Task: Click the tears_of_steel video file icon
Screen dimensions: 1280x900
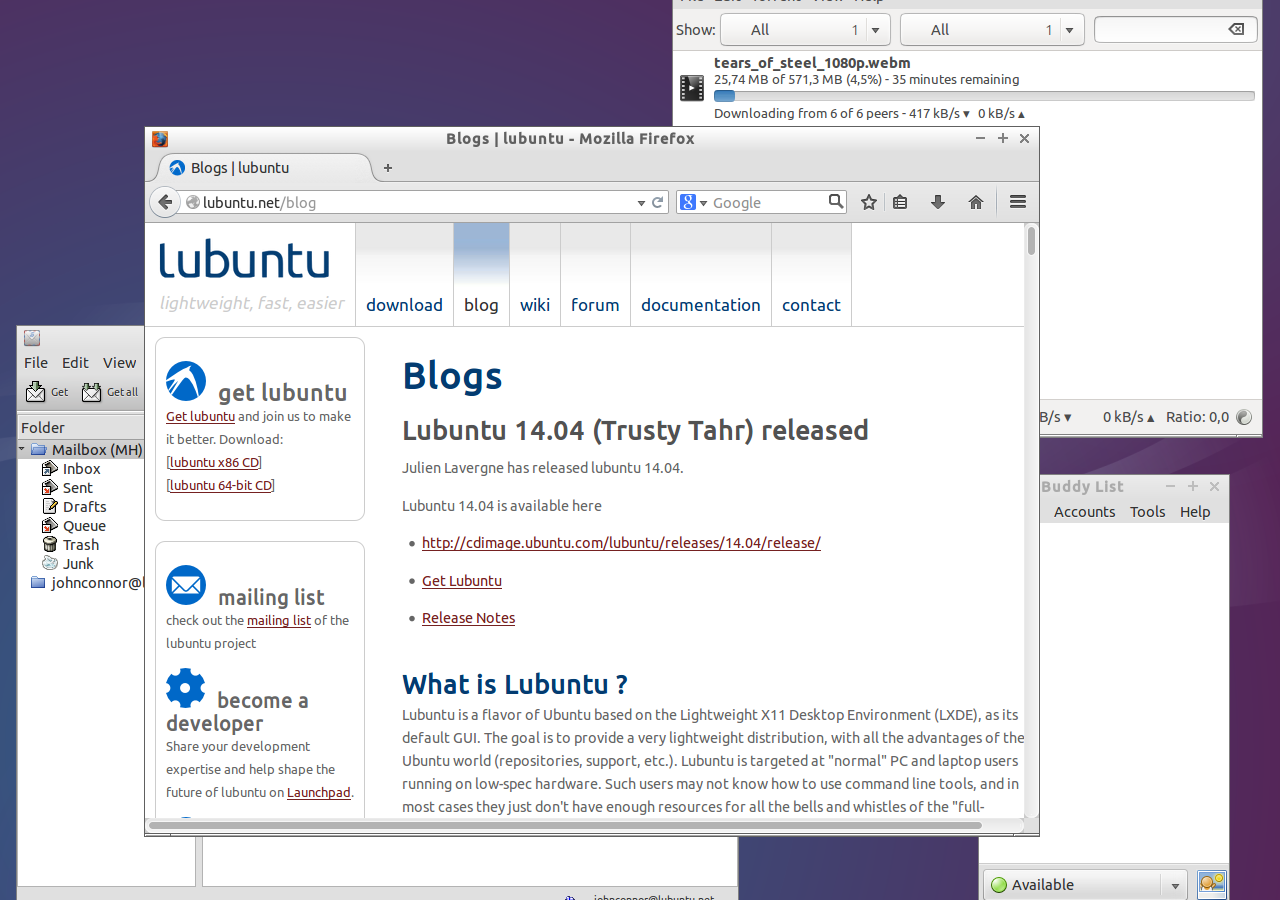Action: pyautogui.click(x=692, y=88)
